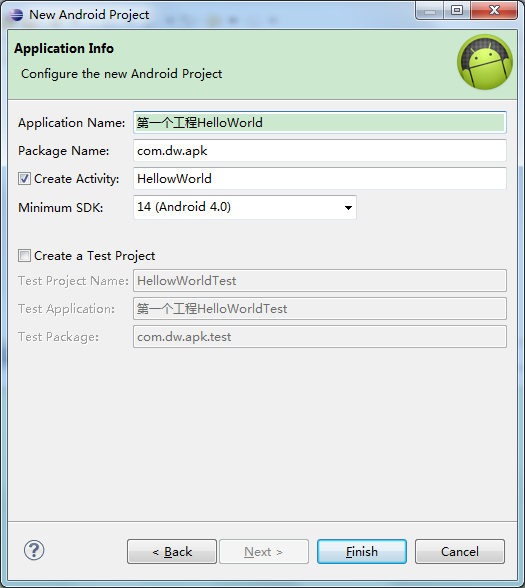The height and width of the screenshot is (588, 525).
Task: Click the help question mark icon
Action: [x=34, y=550]
